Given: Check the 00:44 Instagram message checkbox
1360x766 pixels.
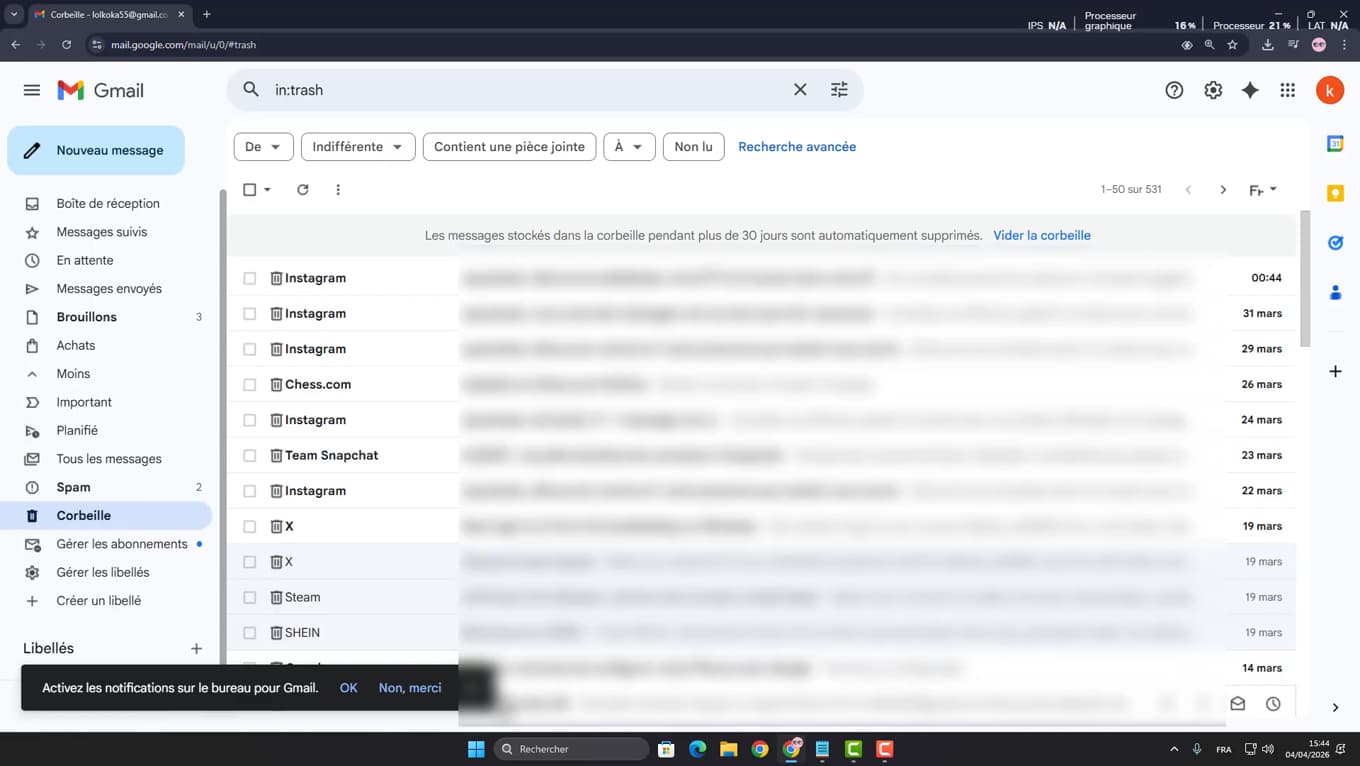Looking at the screenshot, I should pos(250,278).
